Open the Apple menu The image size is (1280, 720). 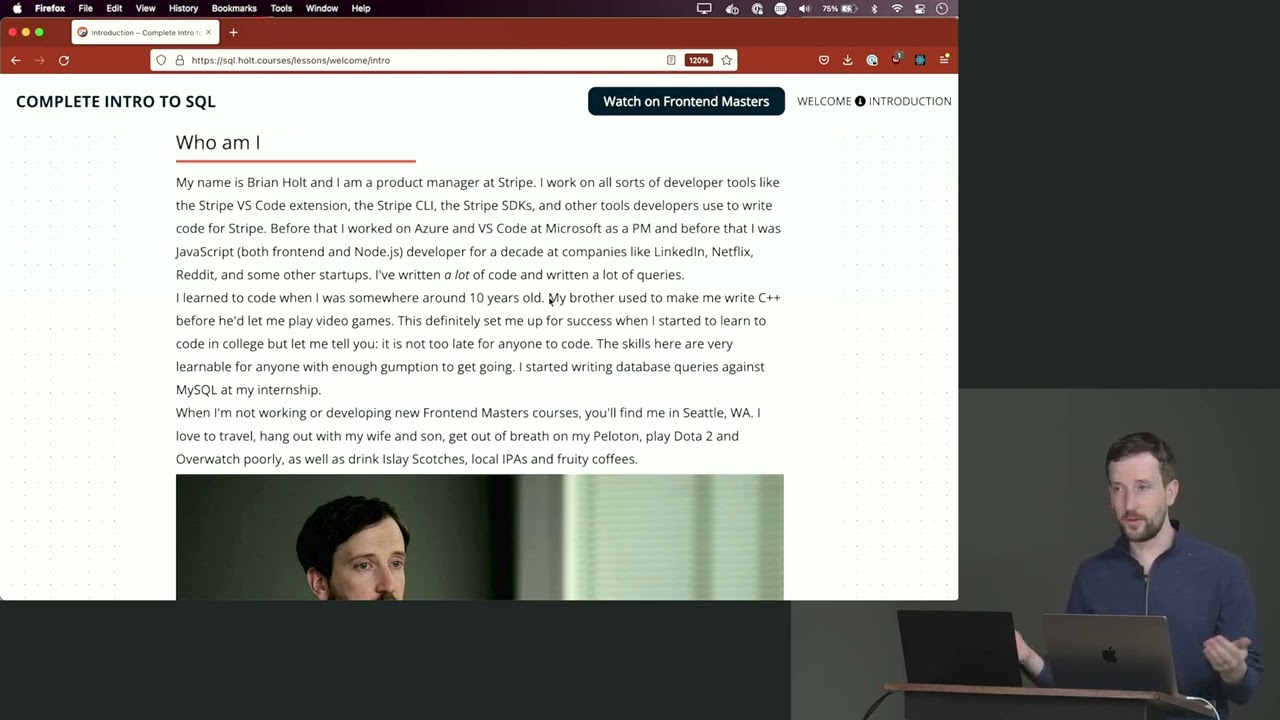click(x=17, y=8)
